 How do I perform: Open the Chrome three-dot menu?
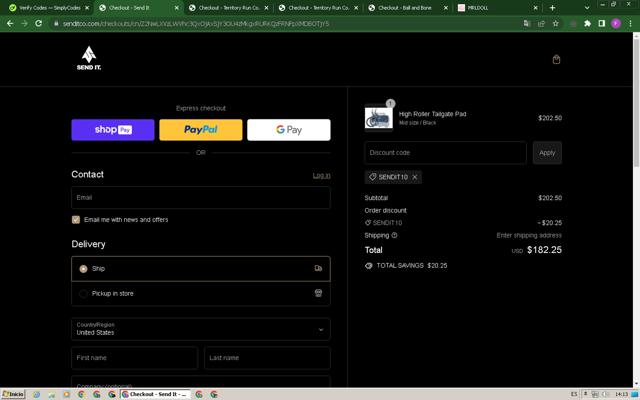(630, 24)
